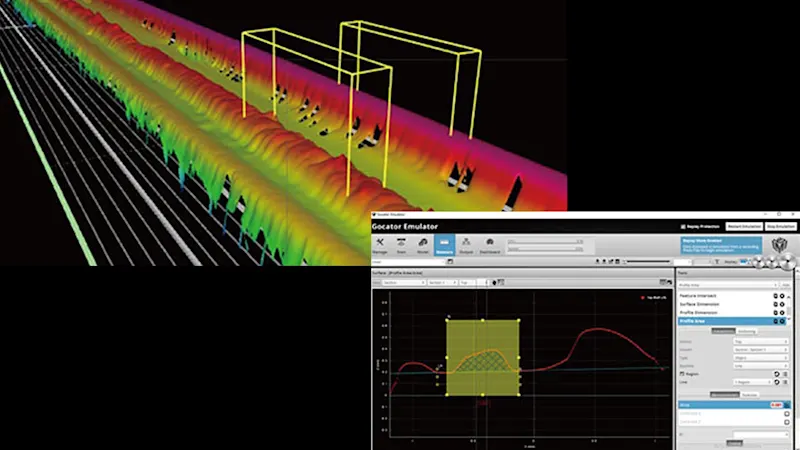Open the Model page icon
The height and width of the screenshot is (450, 800).
pyautogui.click(x=423, y=246)
